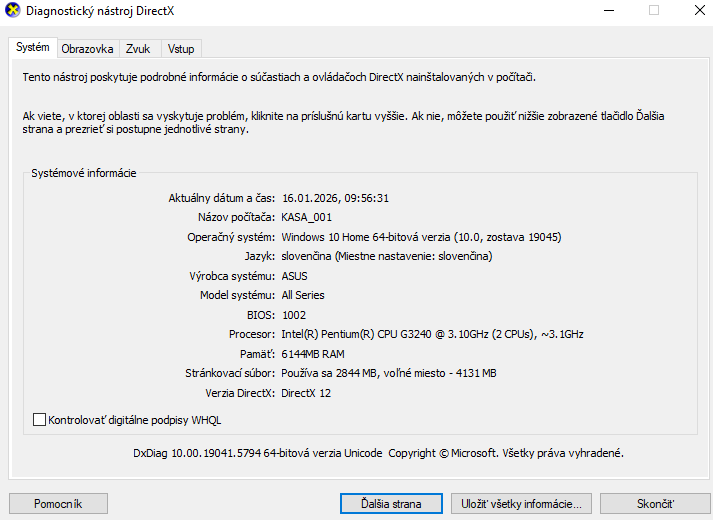Minimize the DirectX diagnostic tool window
713x520 pixels.
click(608, 11)
